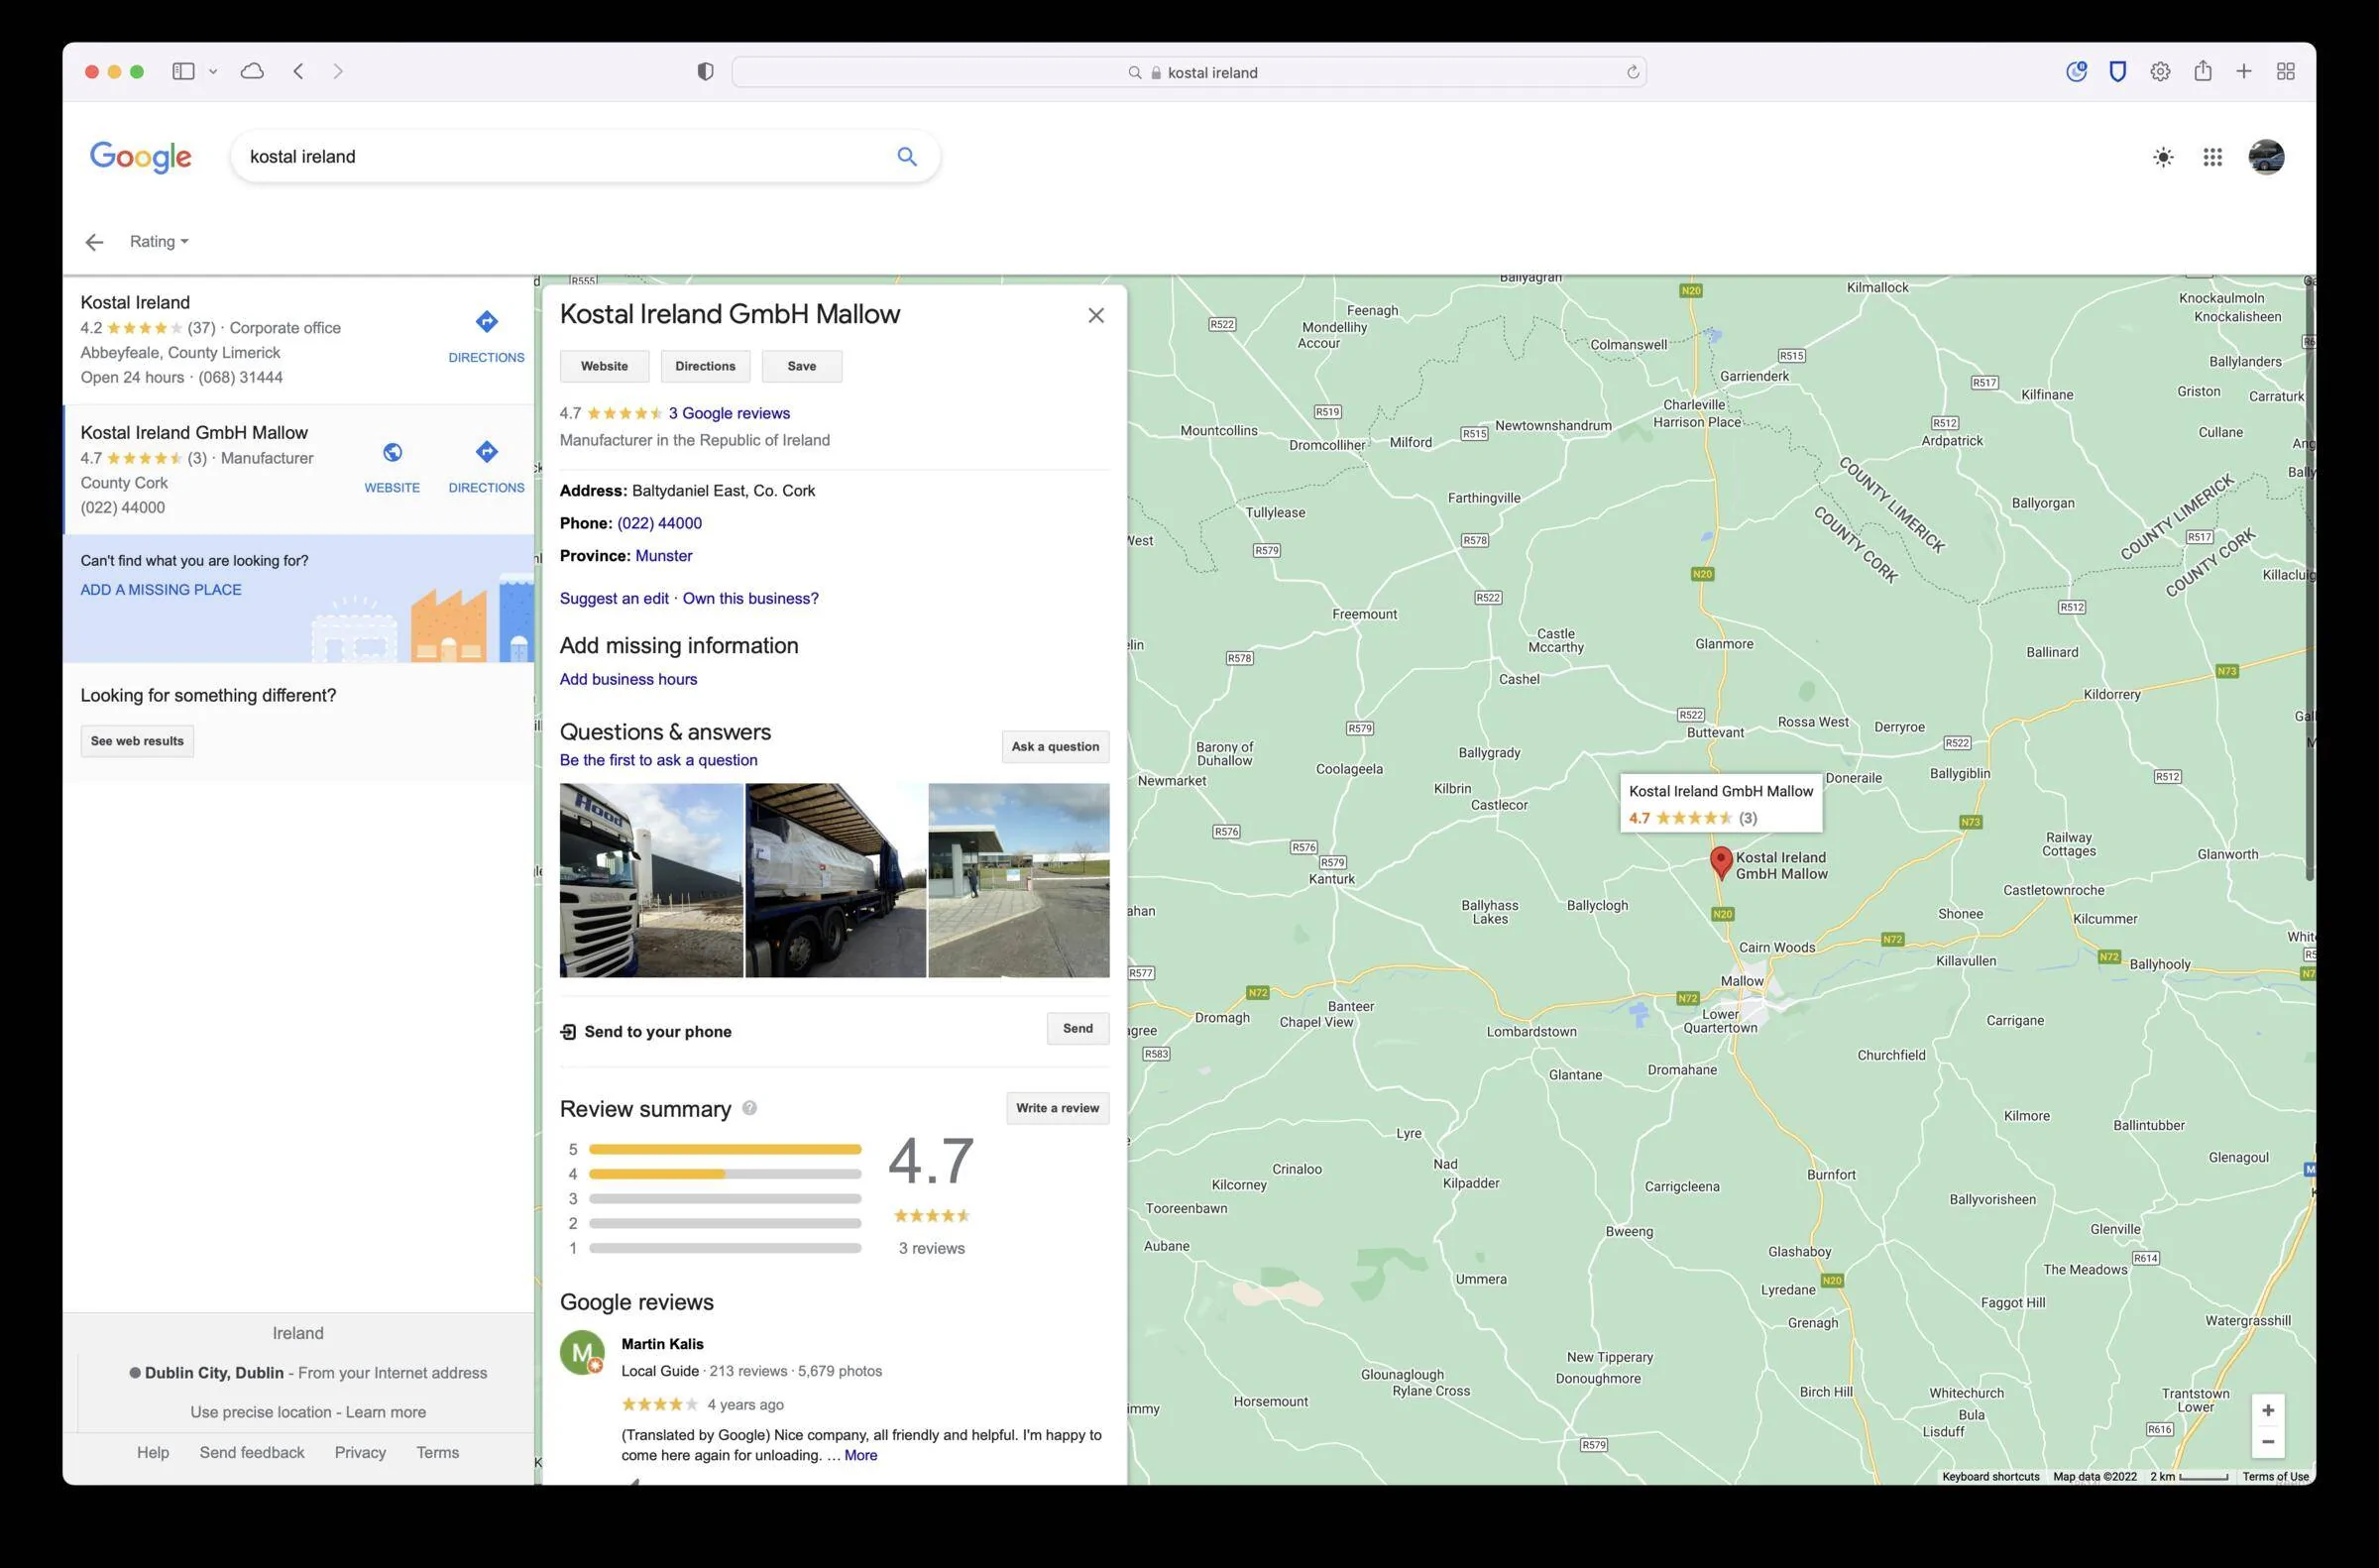The width and height of the screenshot is (2379, 1568).
Task: Open the Hood truck photo thumbnail
Action: tap(651, 880)
